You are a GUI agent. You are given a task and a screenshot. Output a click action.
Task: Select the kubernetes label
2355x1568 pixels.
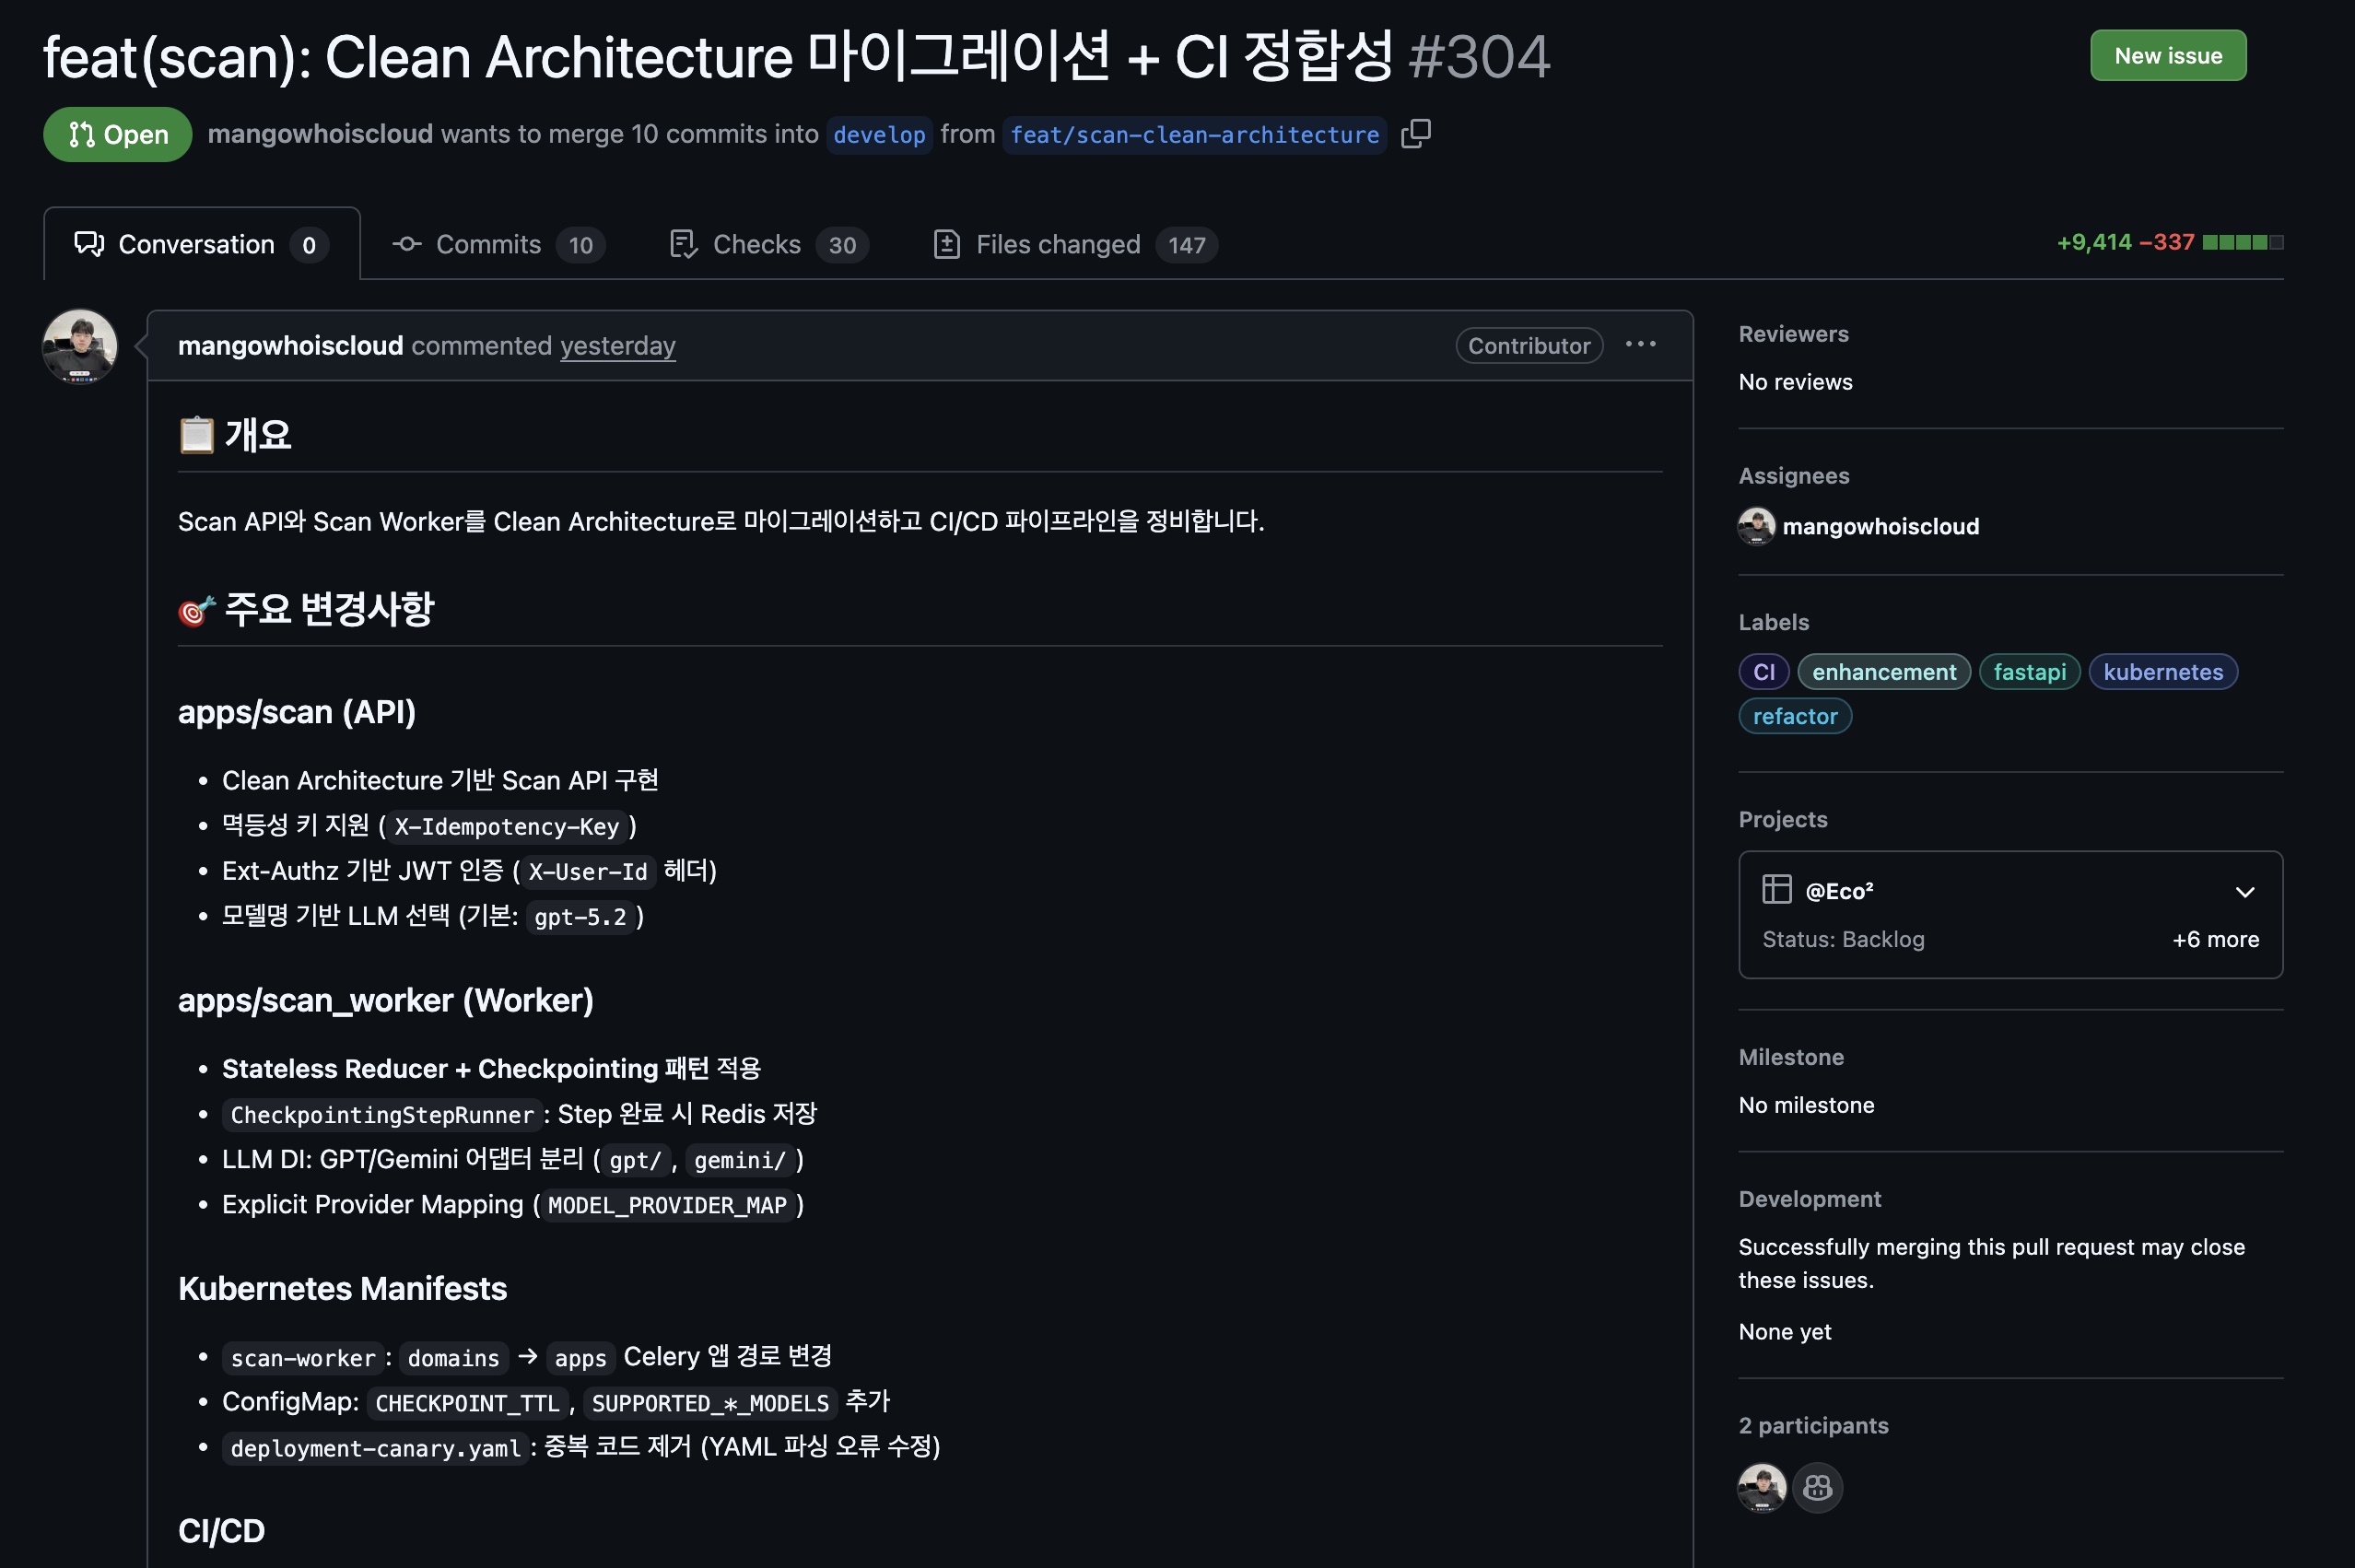(2162, 672)
